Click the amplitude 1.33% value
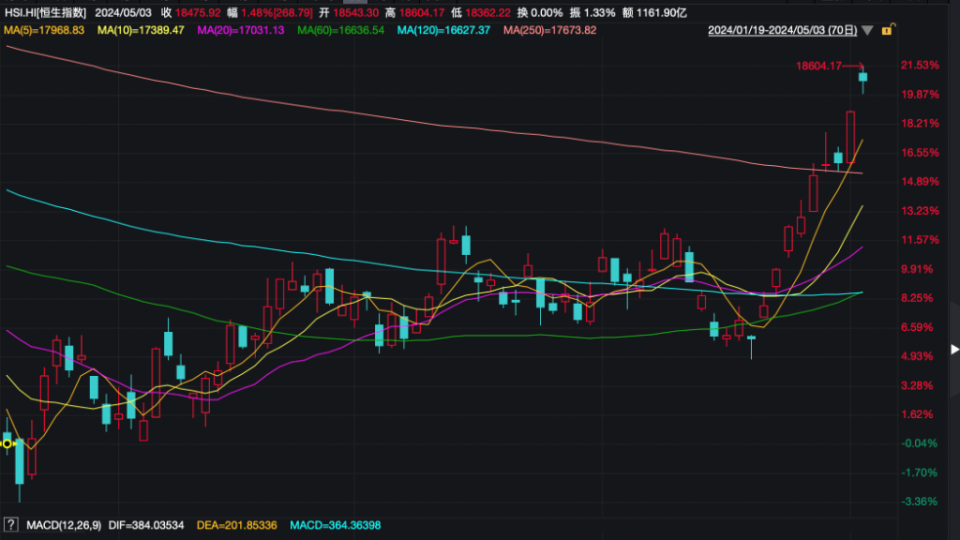The width and height of the screenshot is (960, 540). 599,13
